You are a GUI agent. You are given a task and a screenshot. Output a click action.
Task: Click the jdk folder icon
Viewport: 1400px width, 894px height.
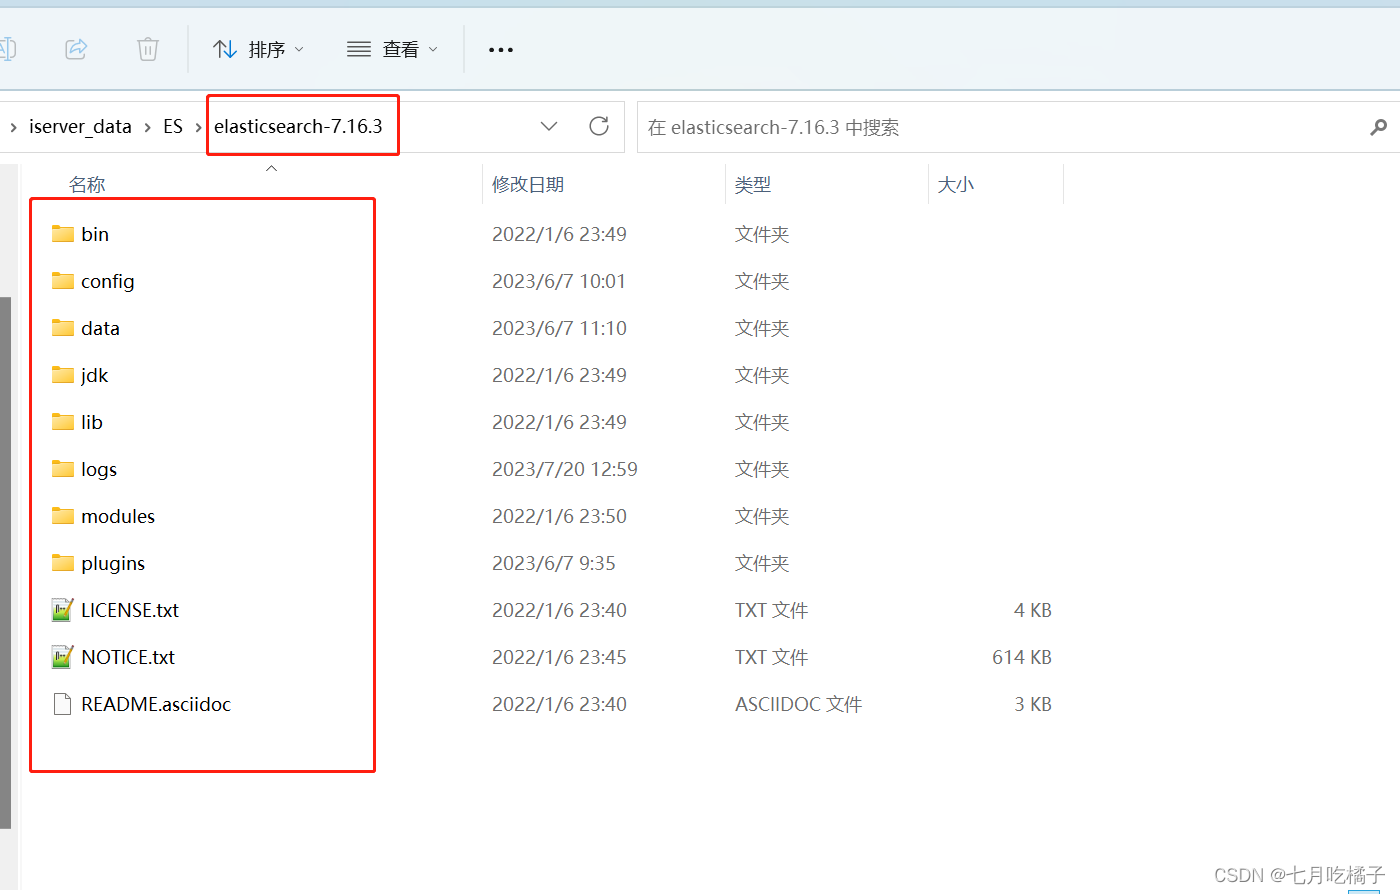63,374
